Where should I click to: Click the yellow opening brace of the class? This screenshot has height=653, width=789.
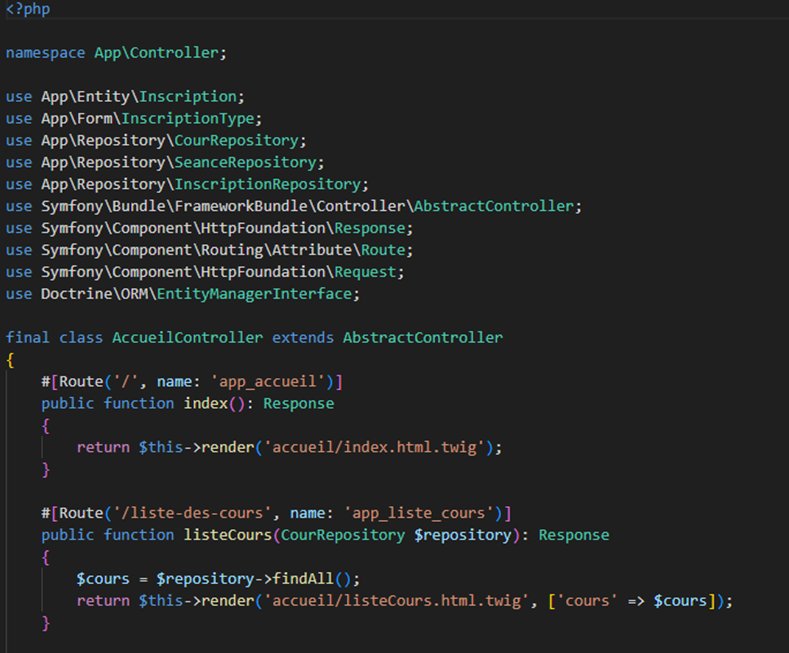tap(10, 360)
